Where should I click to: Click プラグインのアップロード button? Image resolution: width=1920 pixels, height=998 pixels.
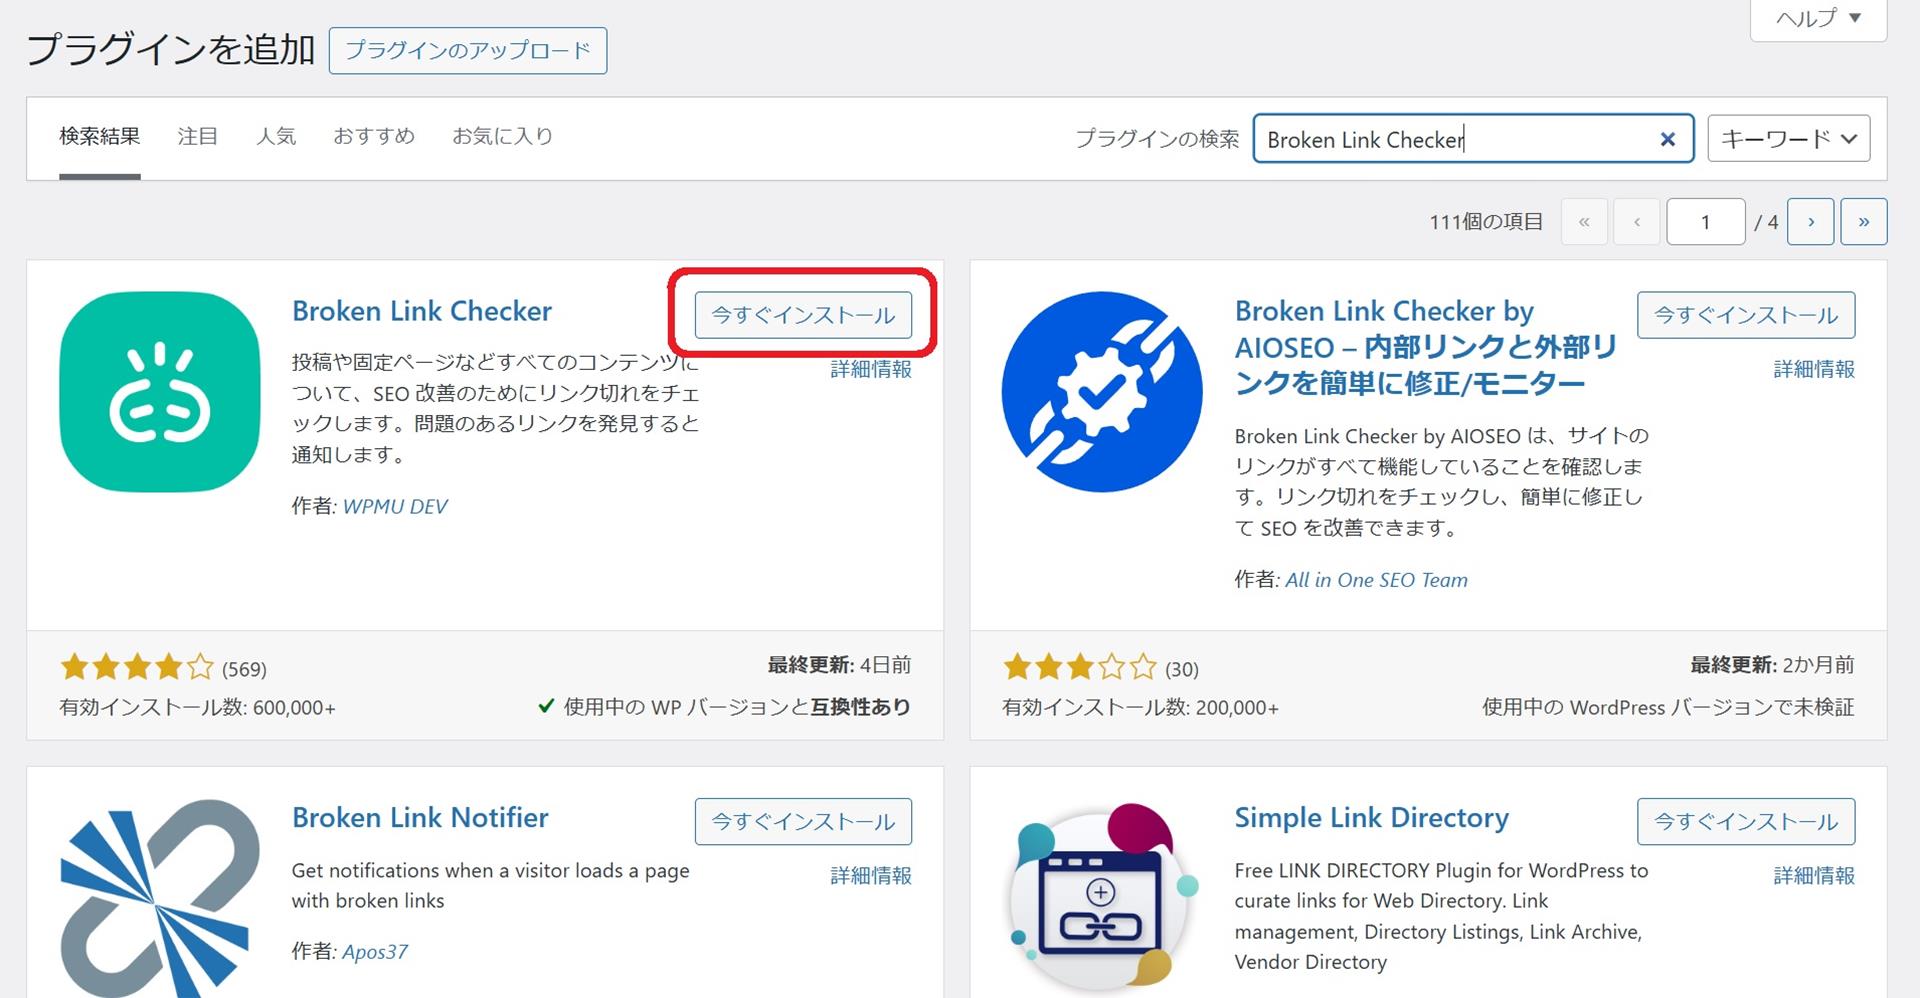[x=467, y=51]
